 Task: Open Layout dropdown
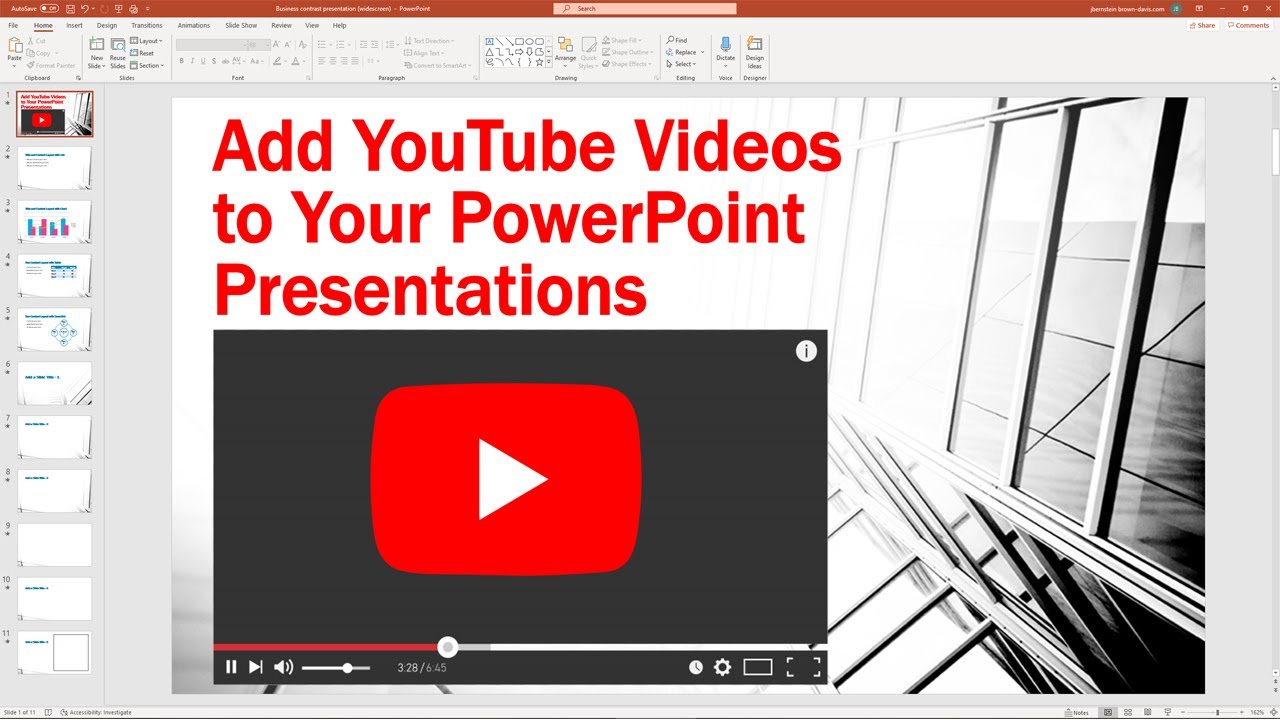coord(147,41)
